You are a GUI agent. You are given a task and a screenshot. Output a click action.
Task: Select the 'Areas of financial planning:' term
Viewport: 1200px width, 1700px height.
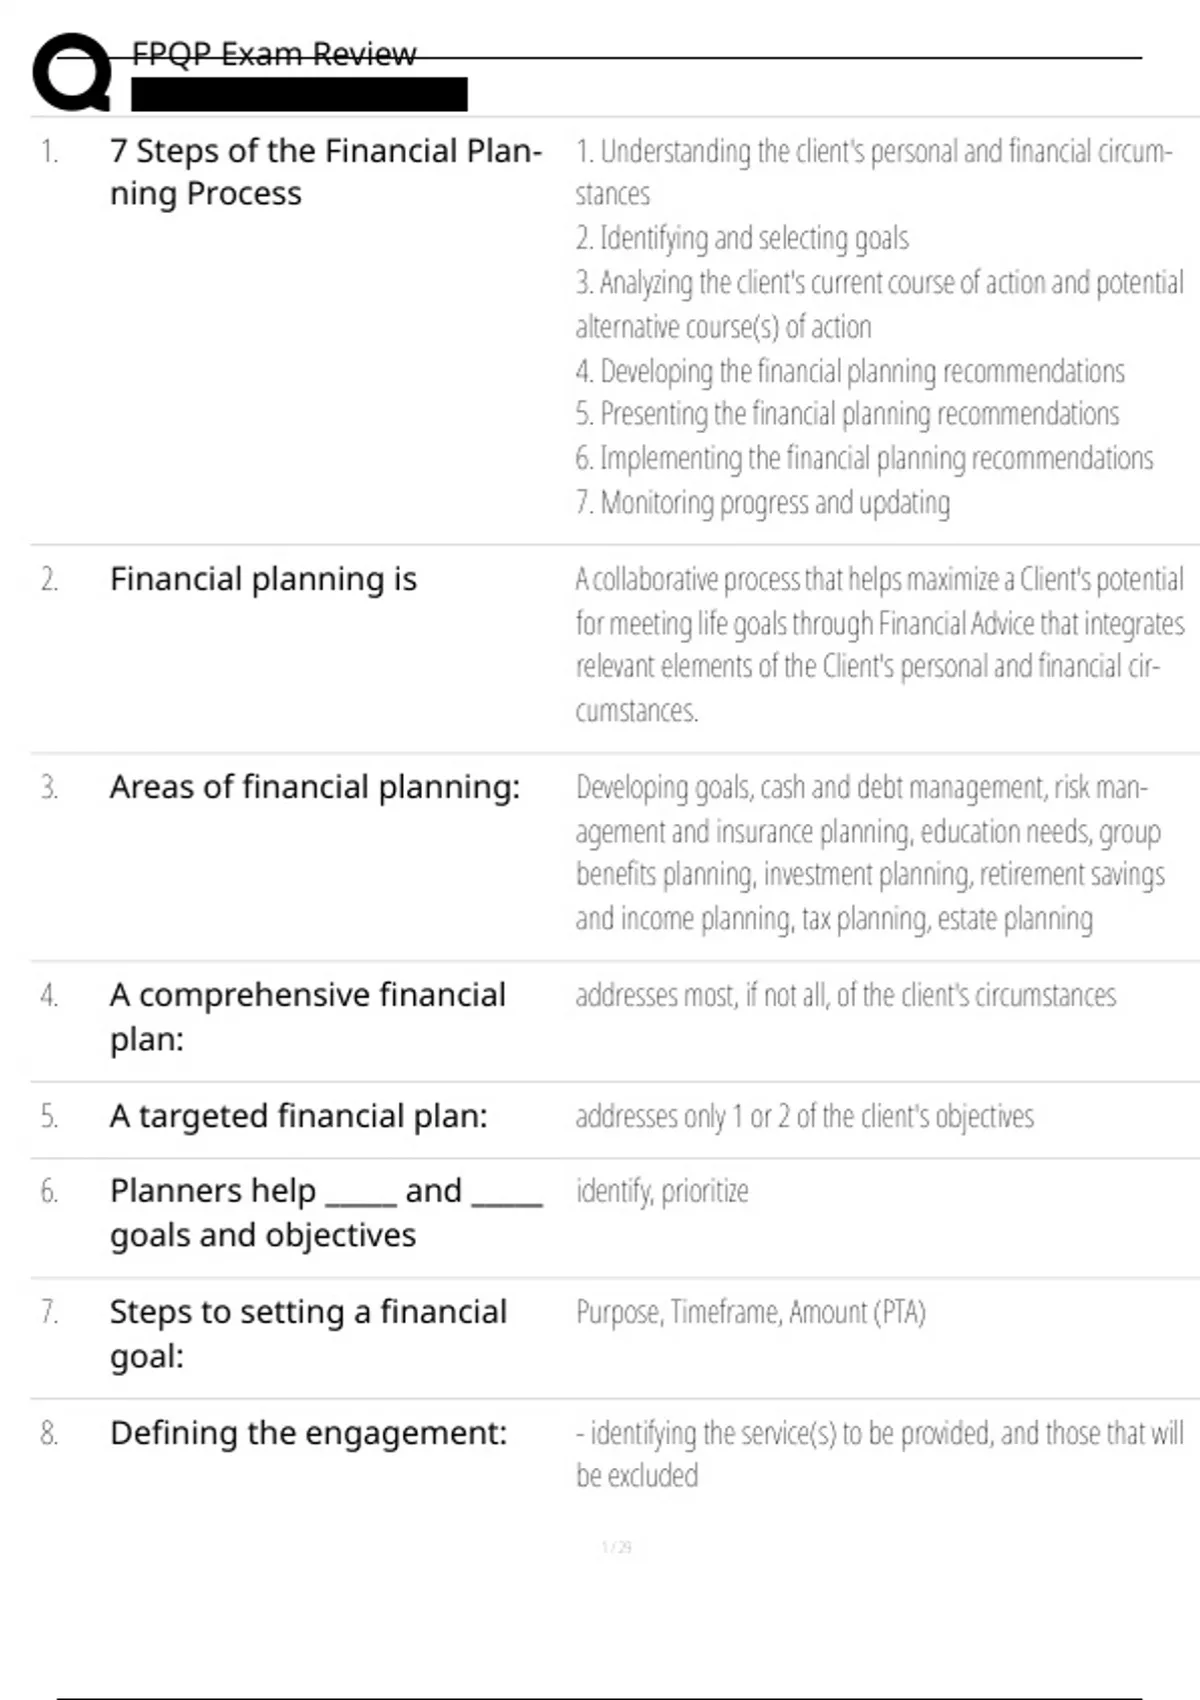point(315,787)
